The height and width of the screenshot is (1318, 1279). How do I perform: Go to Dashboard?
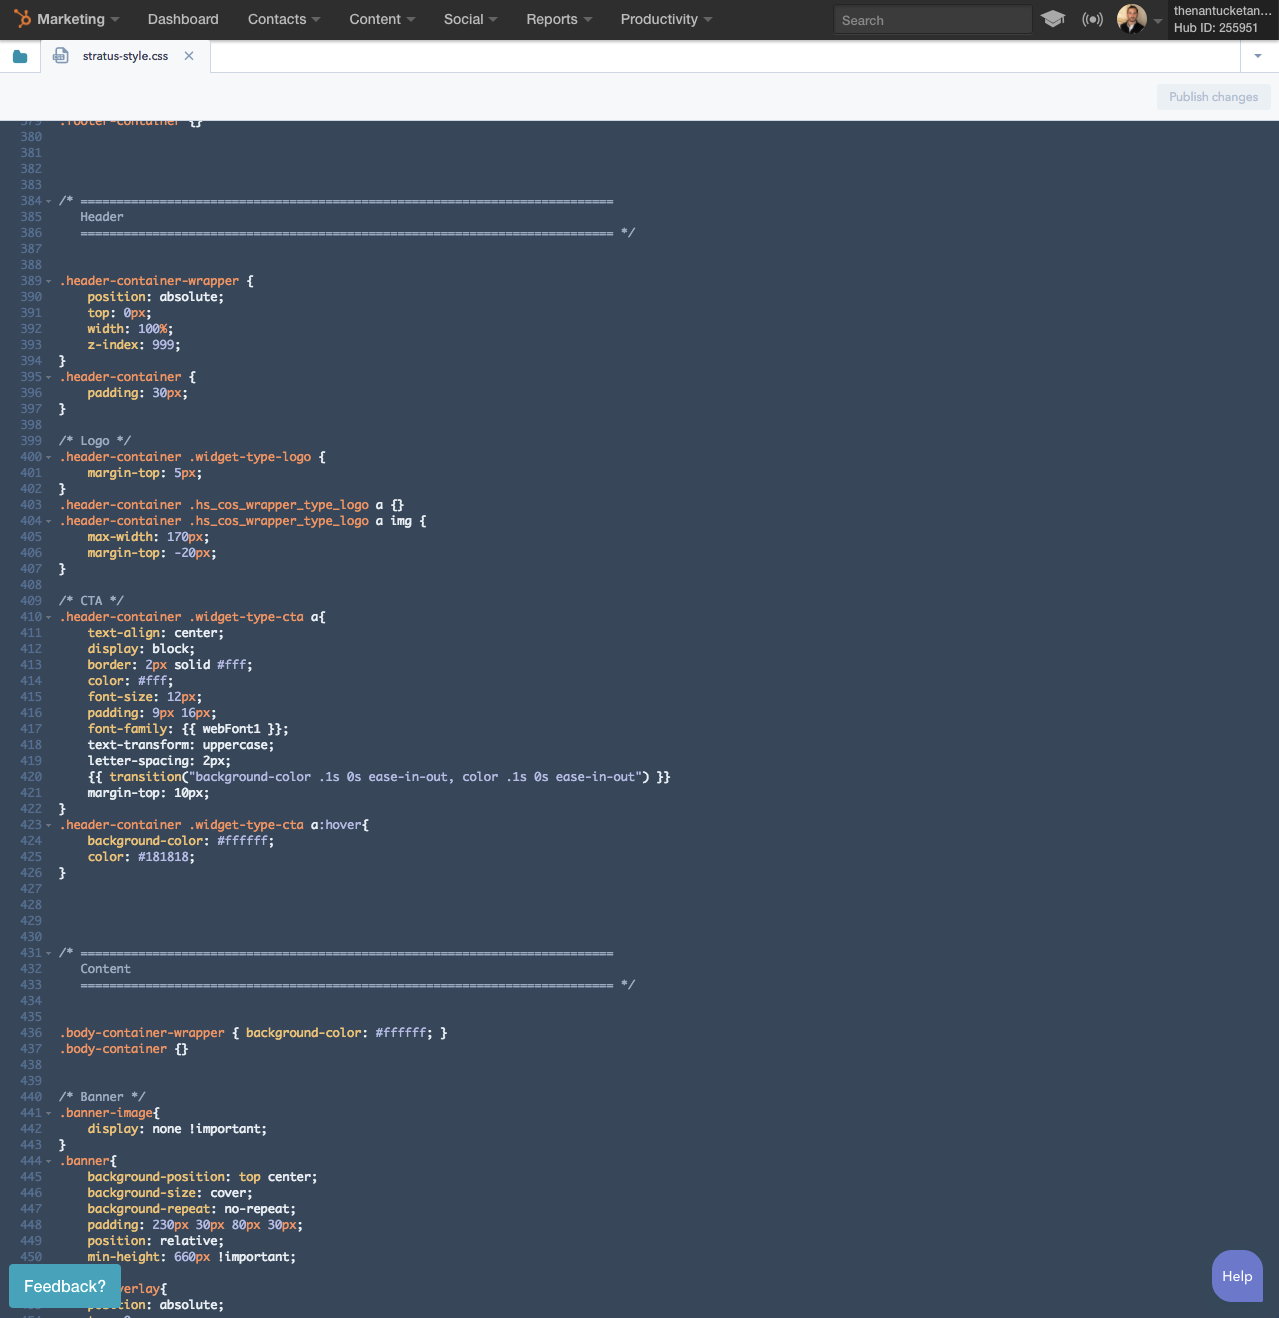click(183, 19)
